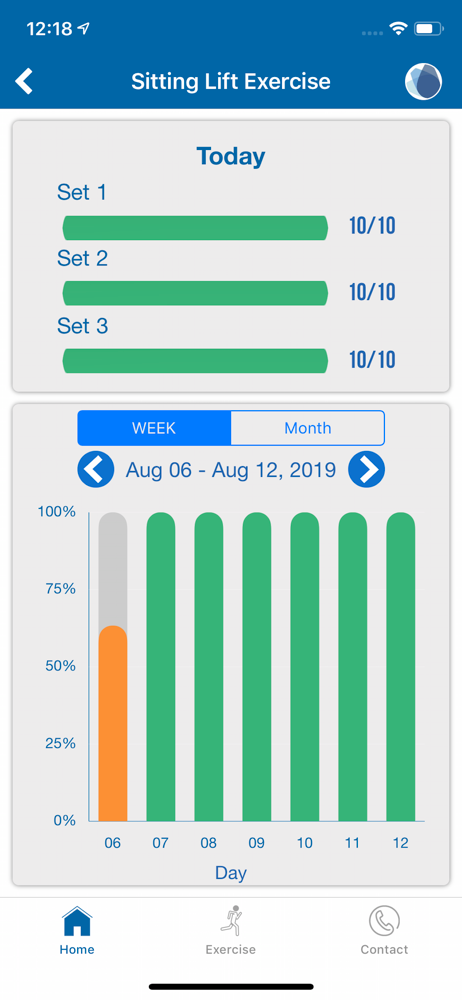This screenshot has width=462, height=1000.
Task: Tap the green bar for day 12
Action: (x=401, y=666)
